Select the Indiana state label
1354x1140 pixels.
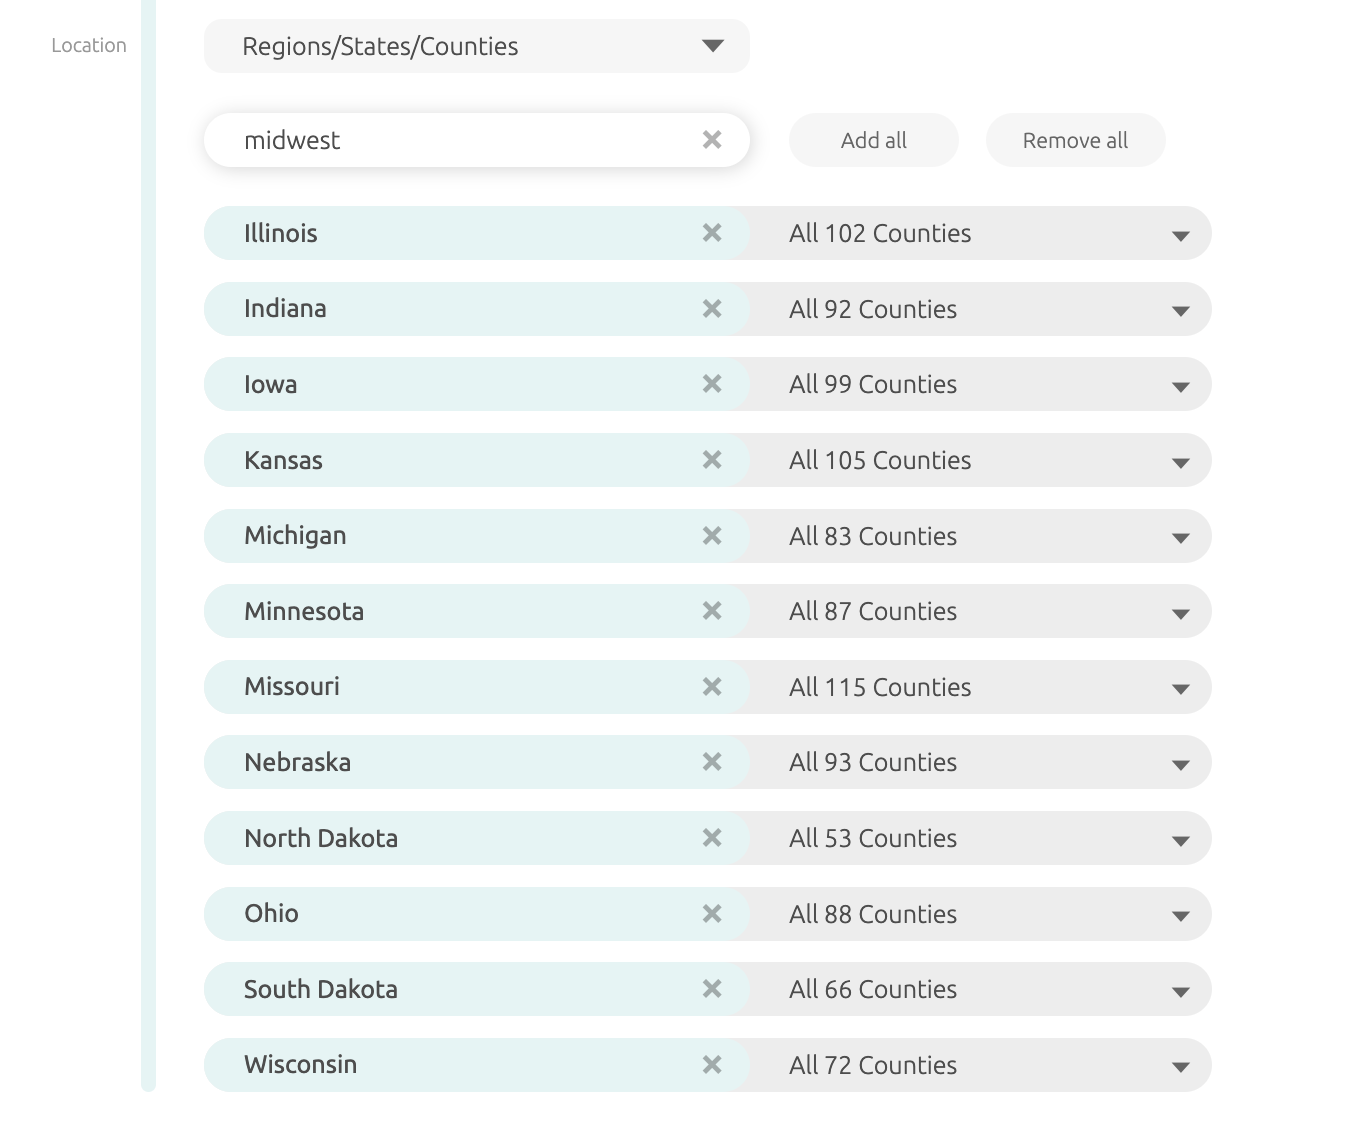coord(285,308)
